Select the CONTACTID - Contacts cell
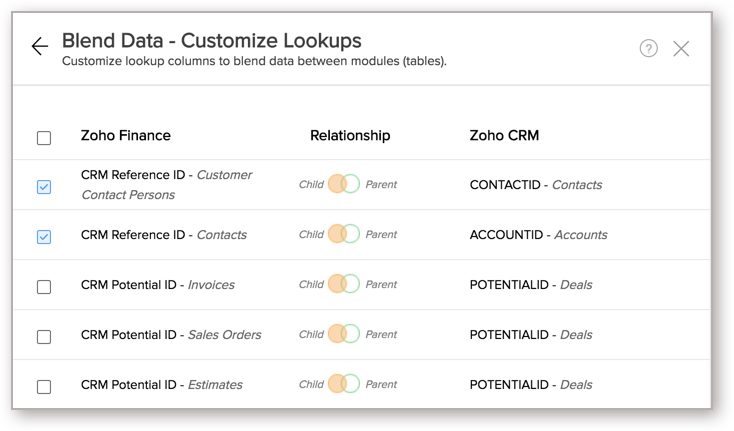Viewport: 734px width, 431px height. [536, 185]
